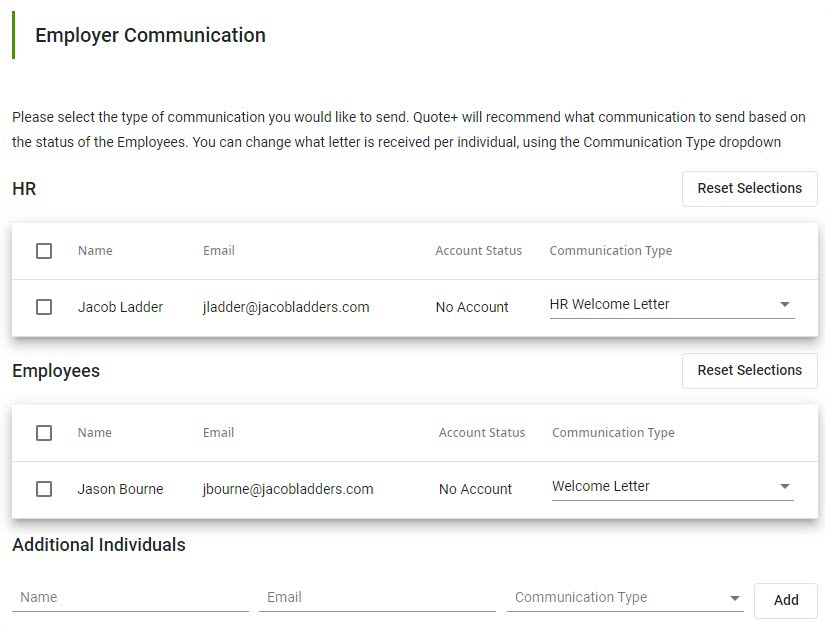Focus the Email field under Additional Individuals
This screenshot has width=825, height=626.
point(377,598)
